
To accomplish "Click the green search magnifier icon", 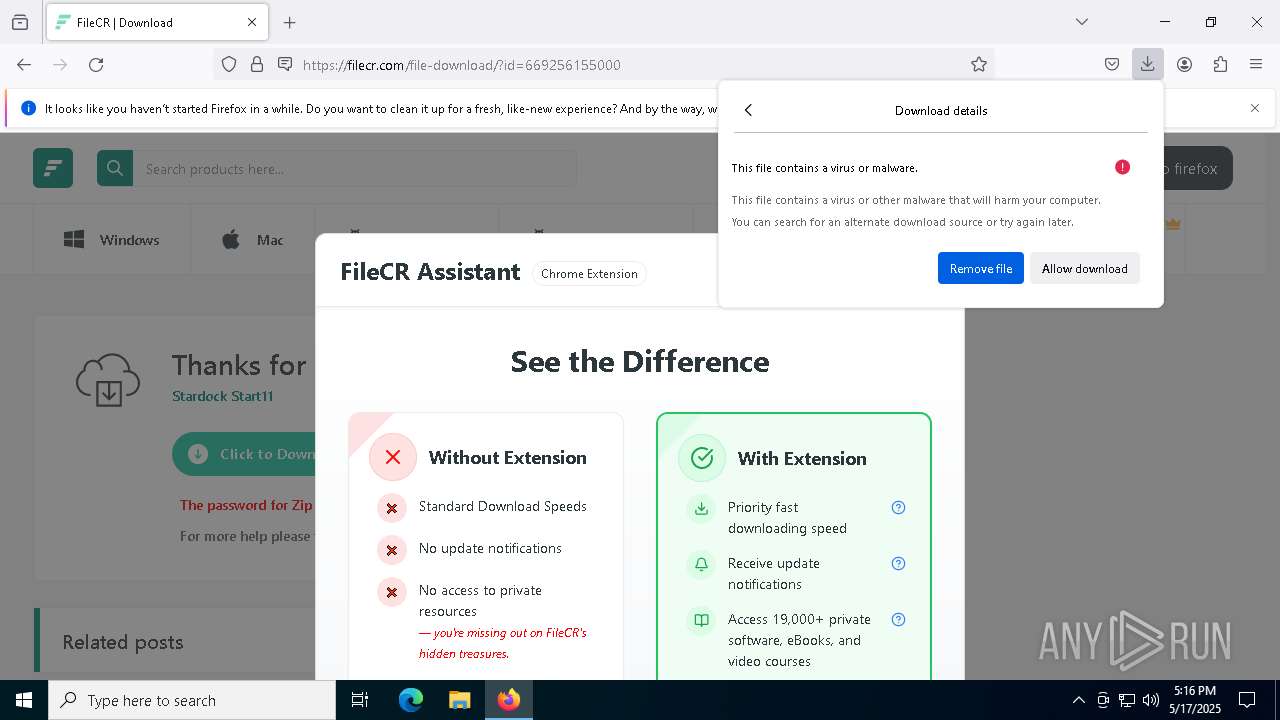I will click(x=115, y=168).
